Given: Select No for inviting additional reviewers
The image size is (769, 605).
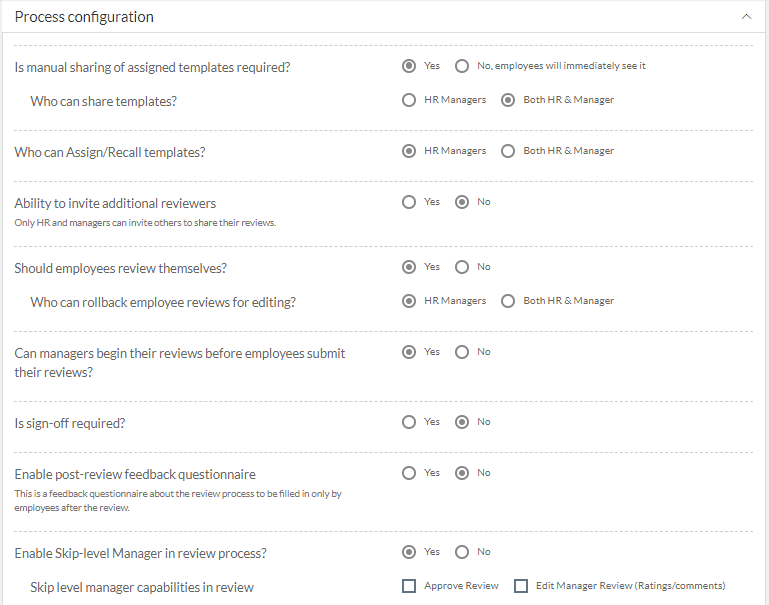Looking at the screenshot, I should (461, 202).
